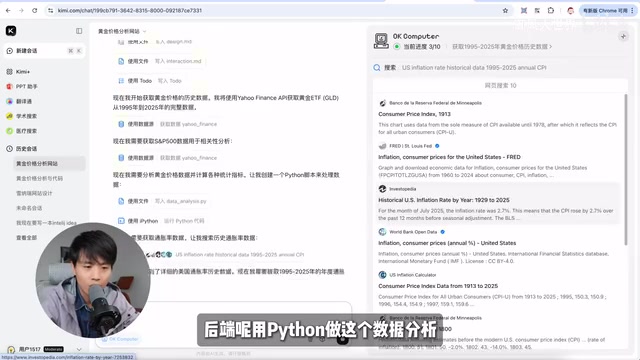Click the search results scrollbar
Viewport: 640px width, 360px height.
pyautogui.click(x=625, y=169)
